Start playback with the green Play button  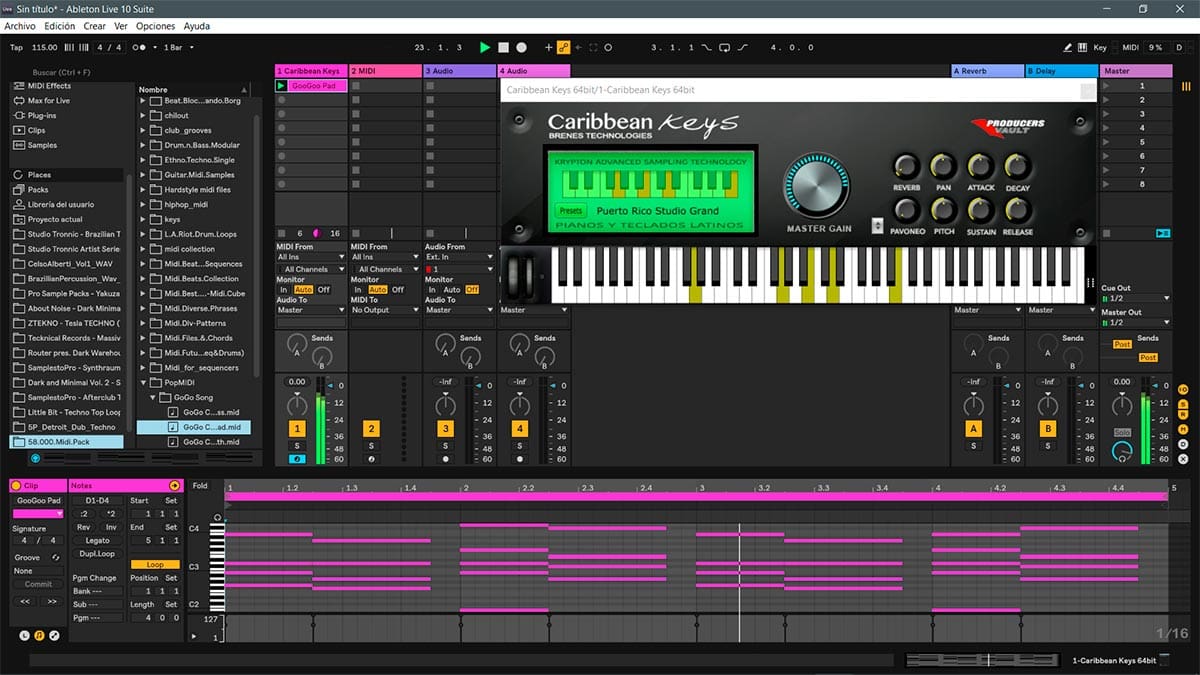[485, 47]
